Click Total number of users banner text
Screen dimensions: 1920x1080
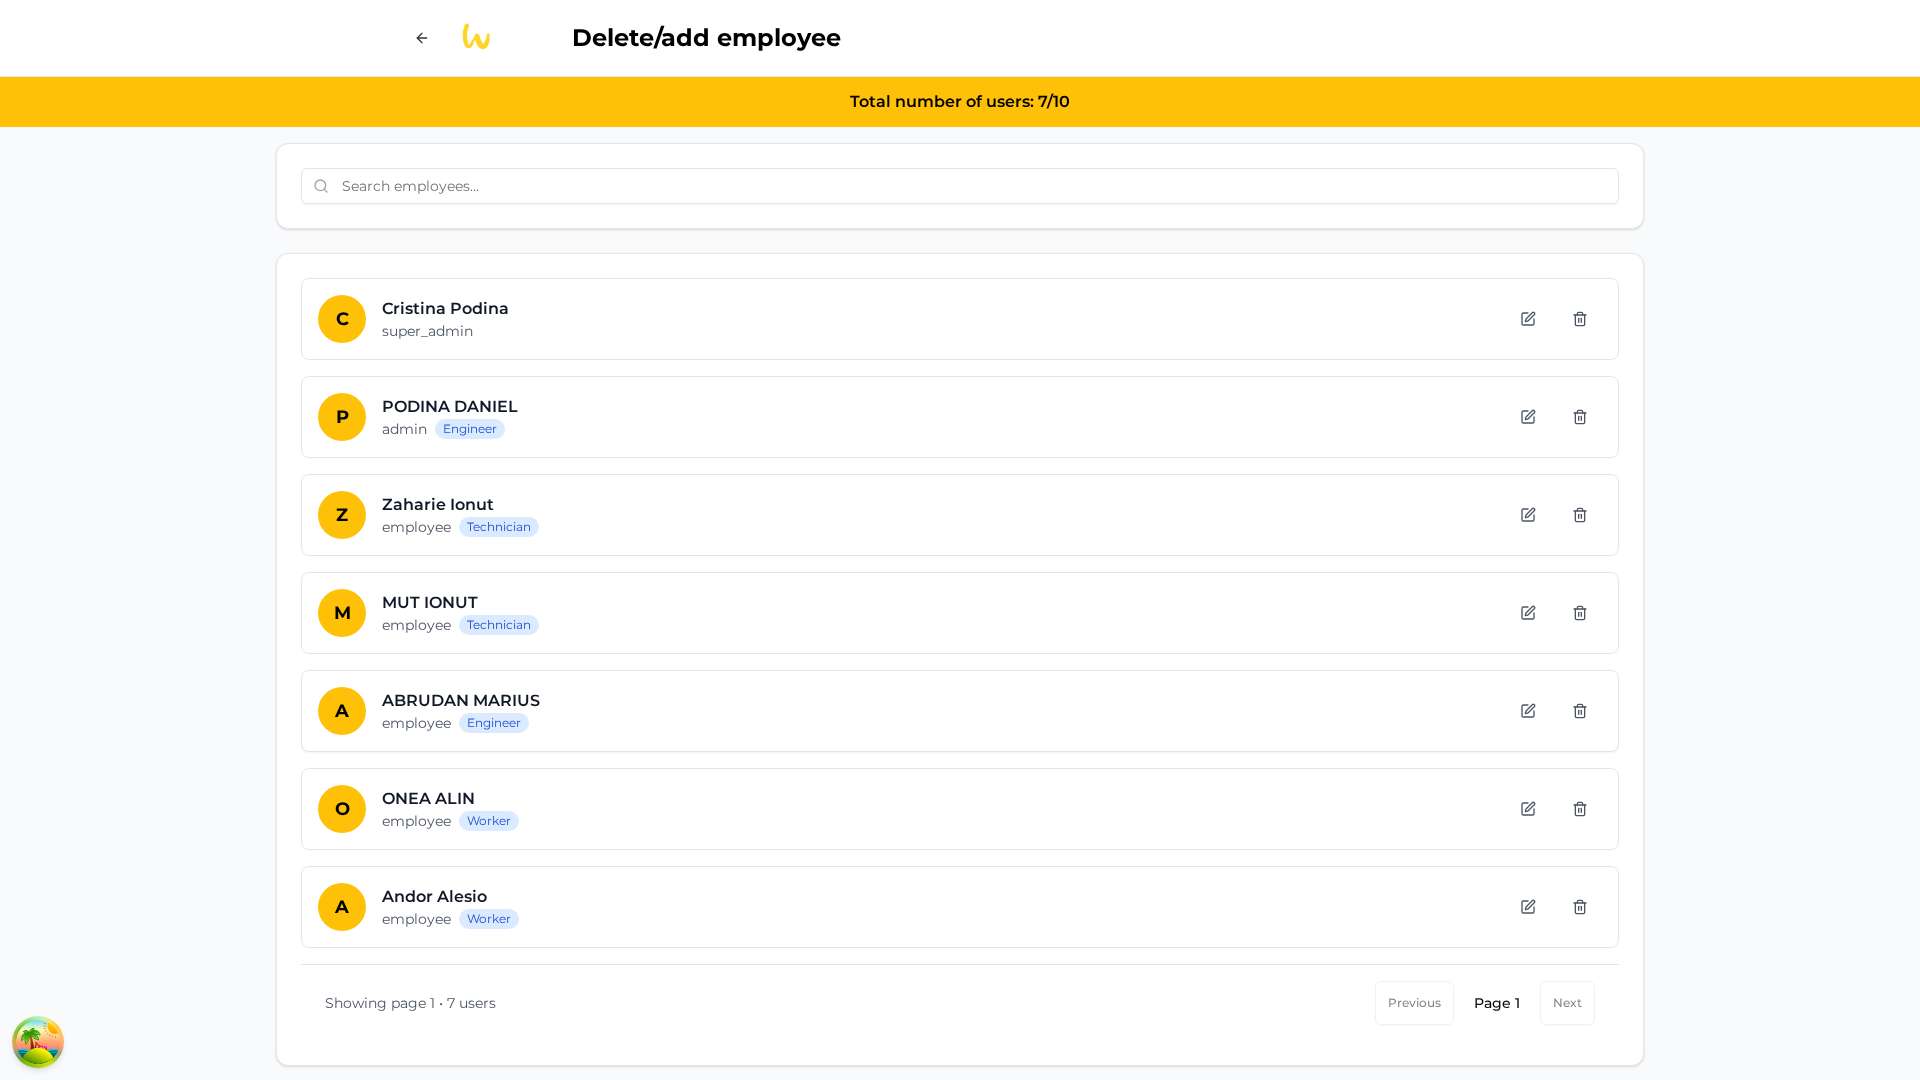click(960, 102)
